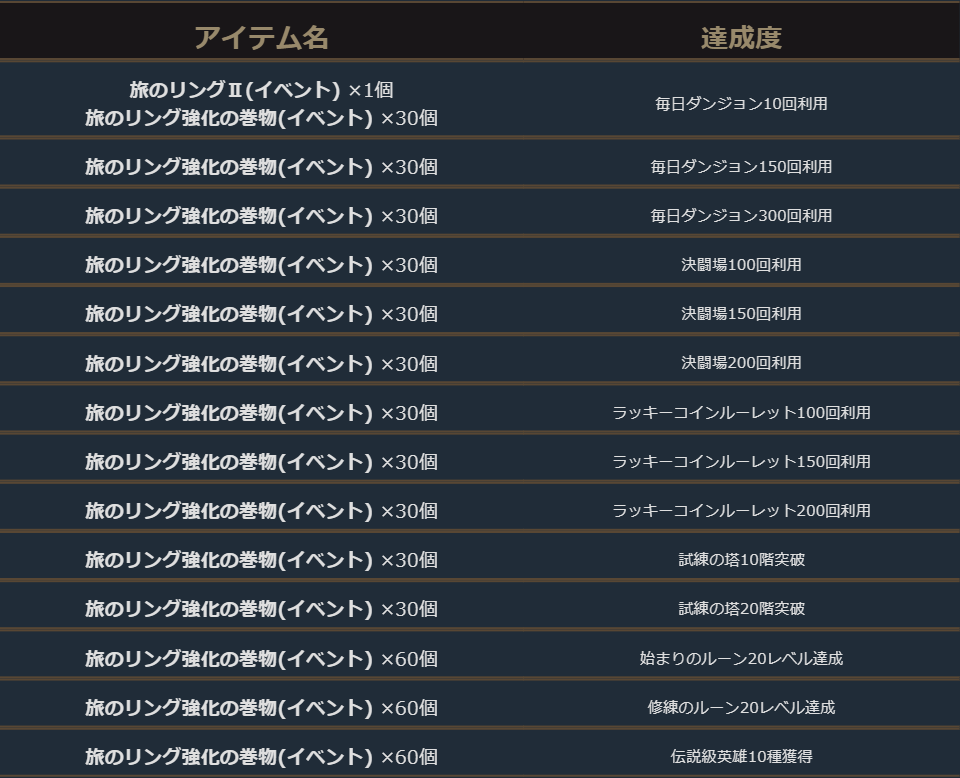
Task: Select the 旅のリングⅡ(イベント) ×1個 item text
Action: point(261,90)
